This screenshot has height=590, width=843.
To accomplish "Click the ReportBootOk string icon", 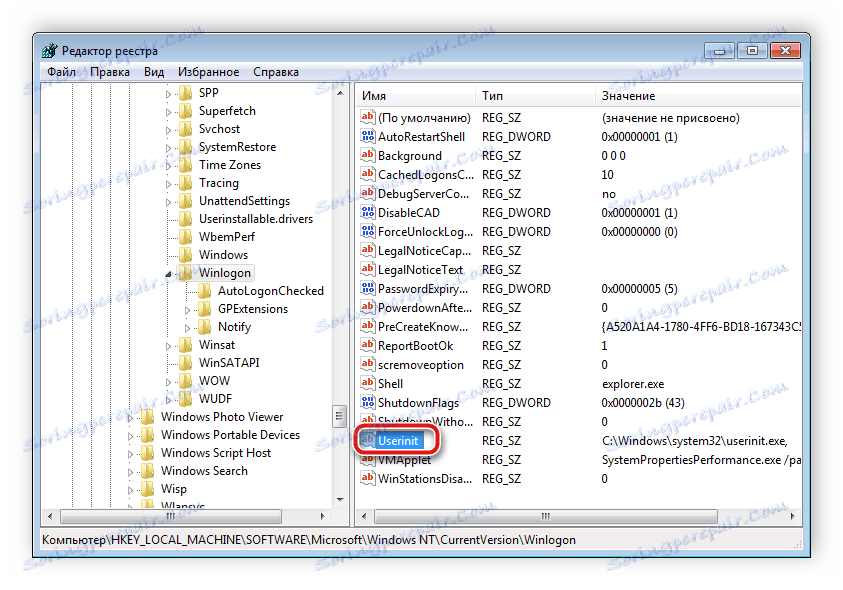I will pos(368,345).
